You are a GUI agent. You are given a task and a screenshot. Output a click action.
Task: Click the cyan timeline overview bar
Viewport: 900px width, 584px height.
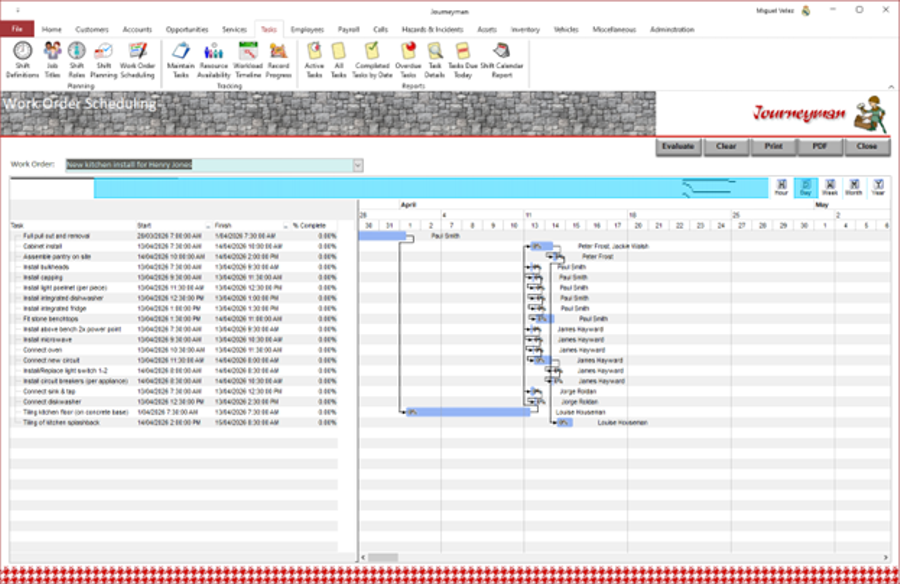click(x=430, y=188)
